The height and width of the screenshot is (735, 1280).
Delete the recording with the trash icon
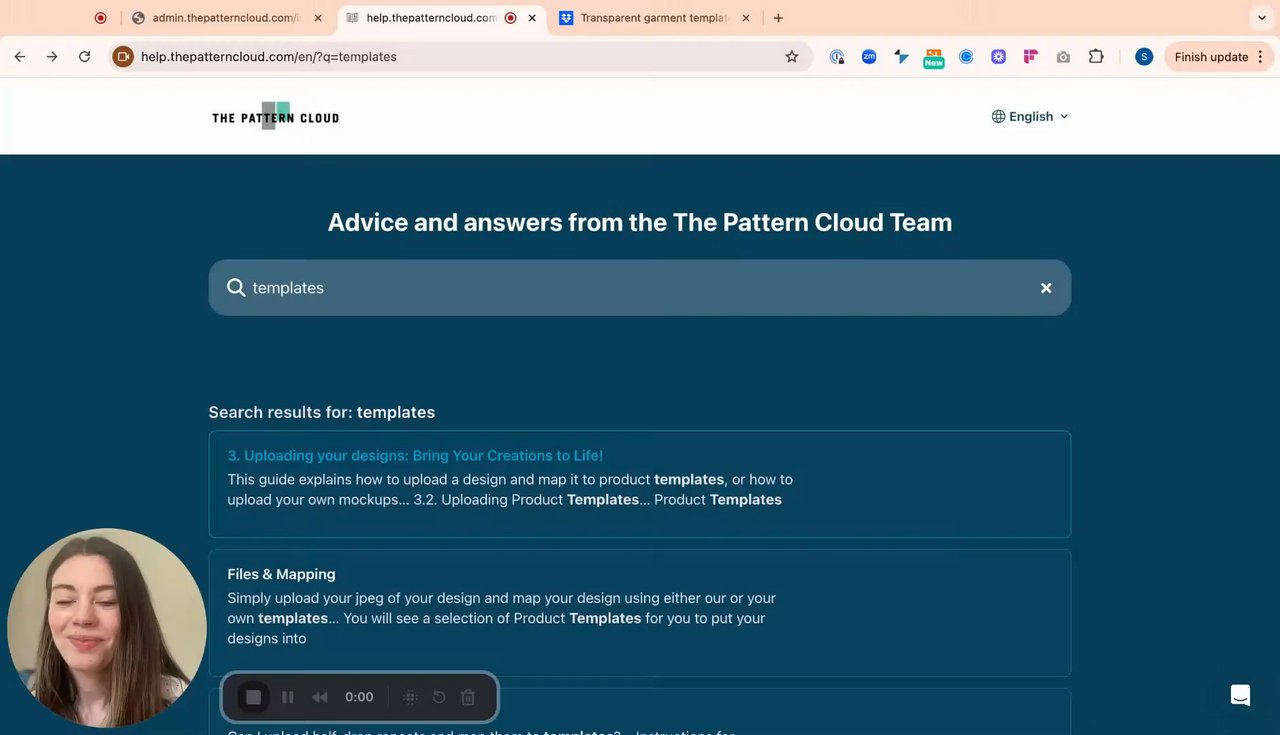click(468, 698)
